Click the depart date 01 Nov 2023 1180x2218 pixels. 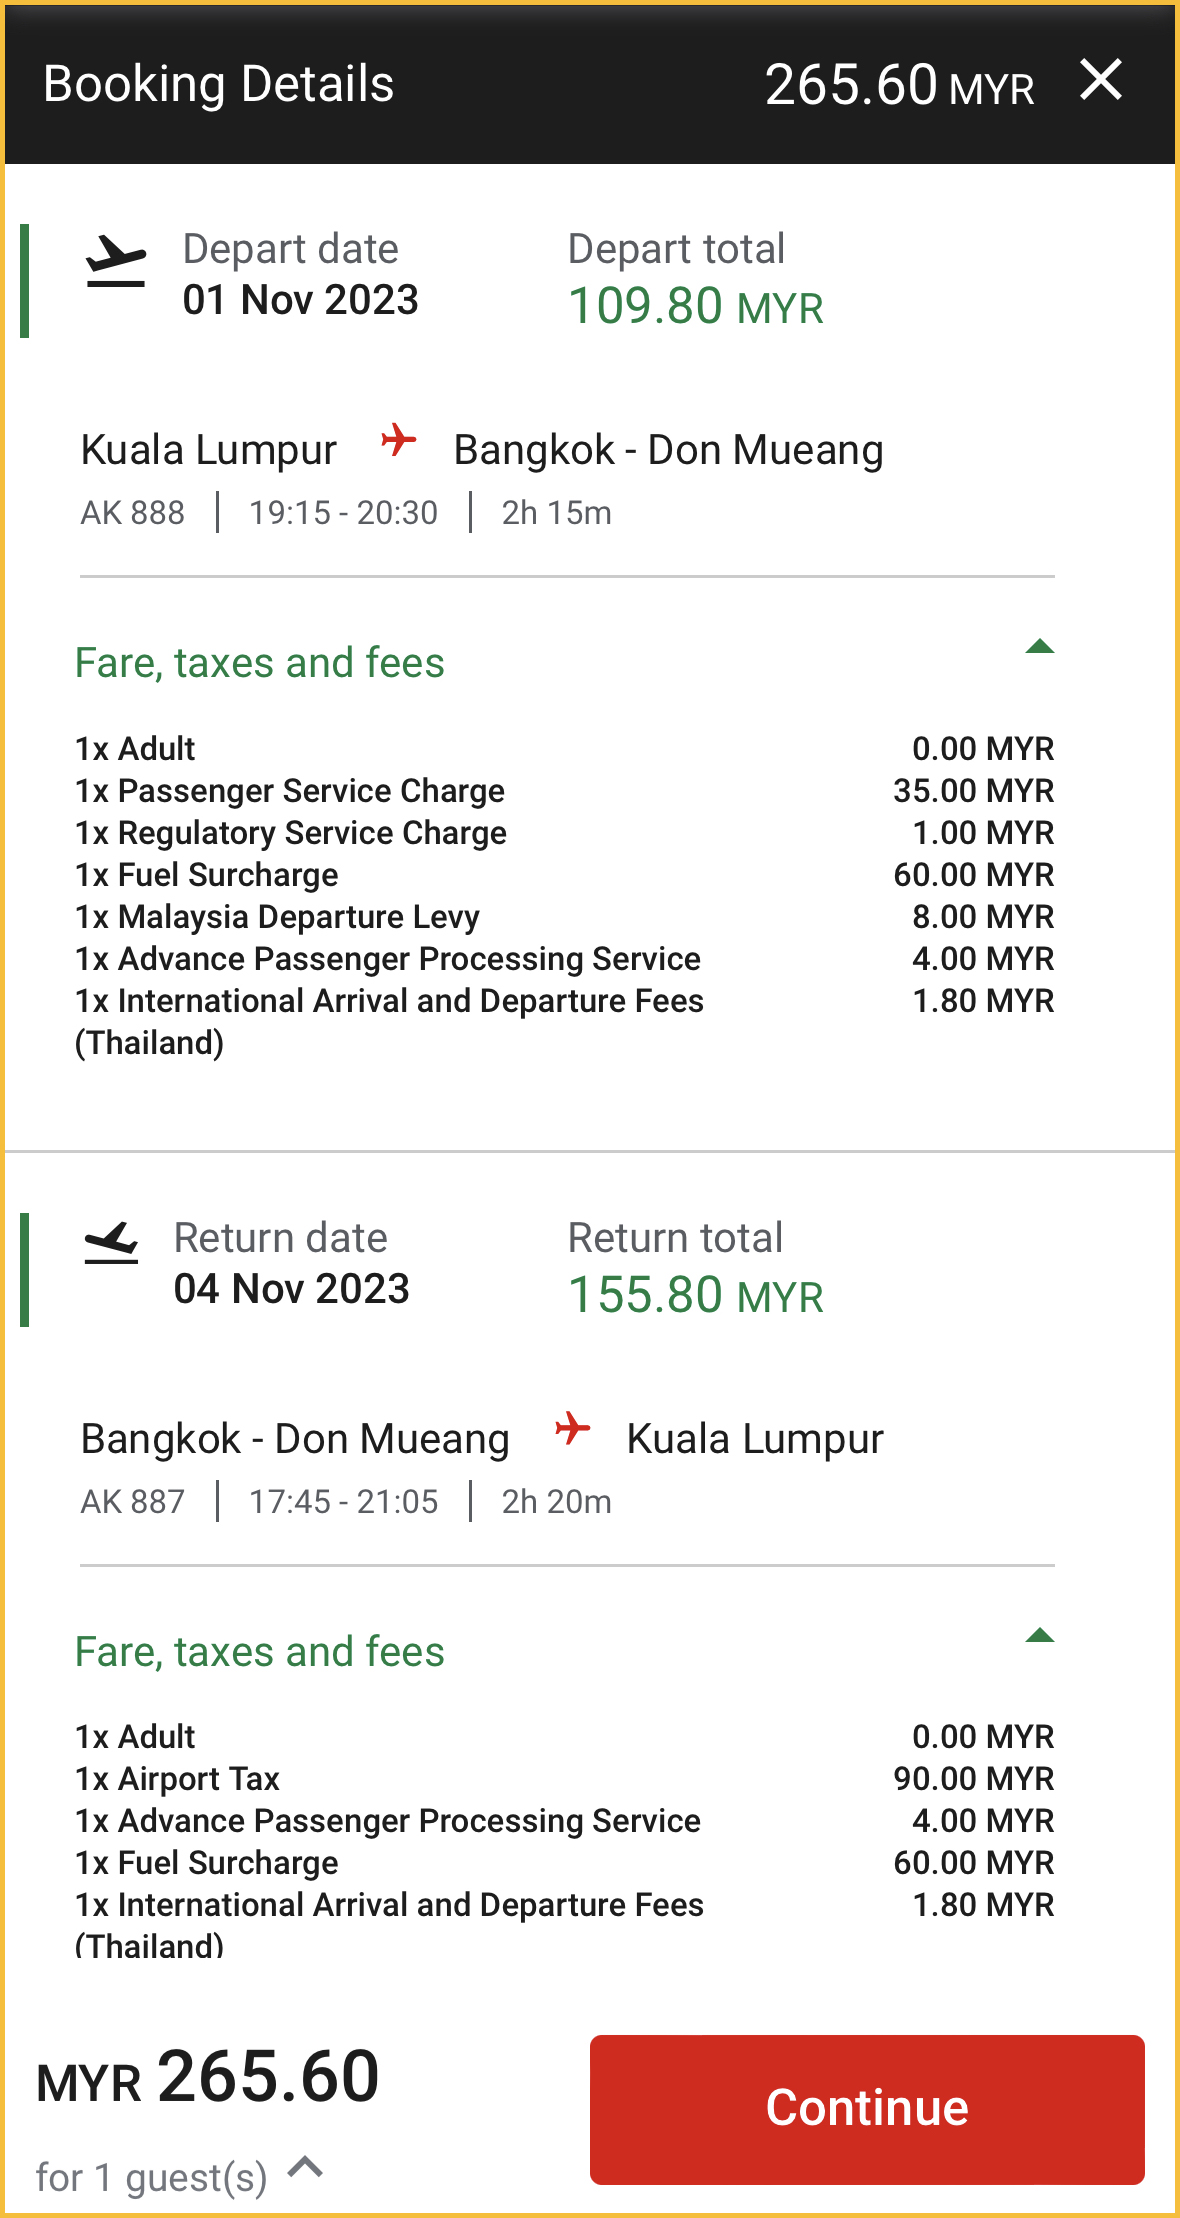[300, 300]
